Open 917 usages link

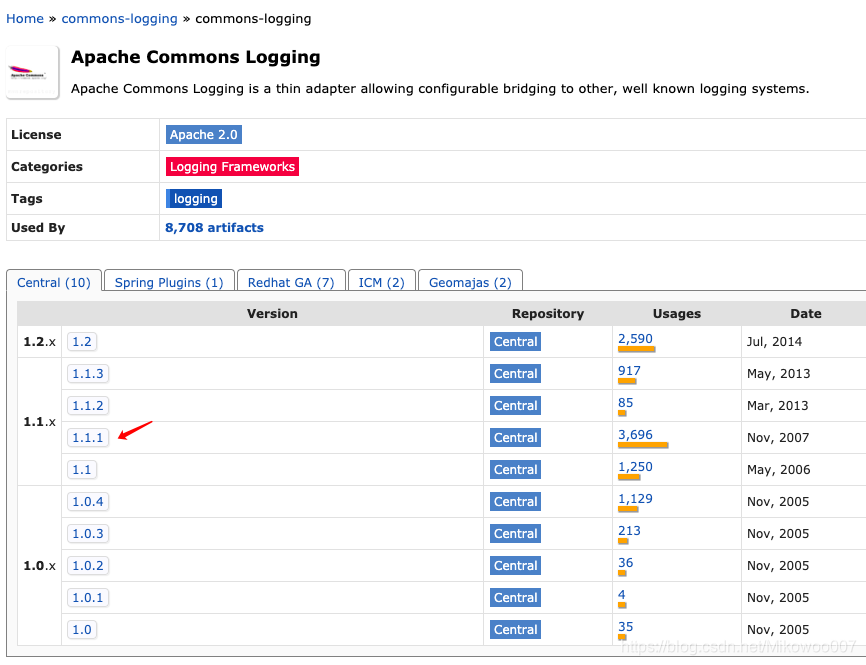(629, 371)
